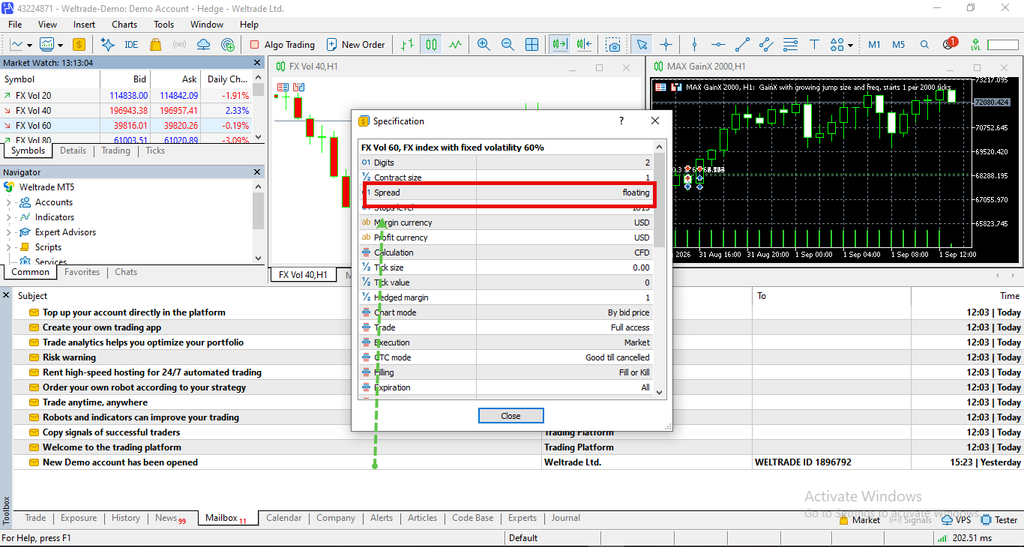Open the Tools menu
The height and width of the screenshot is (547, 1024).
164,24
